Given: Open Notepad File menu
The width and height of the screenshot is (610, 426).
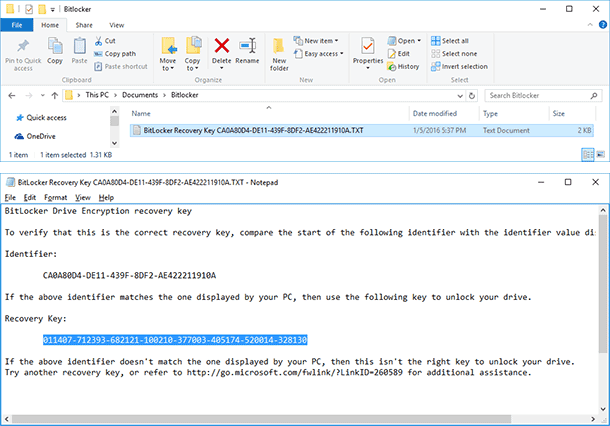Looking at the screenshot, I should point(10,198).
